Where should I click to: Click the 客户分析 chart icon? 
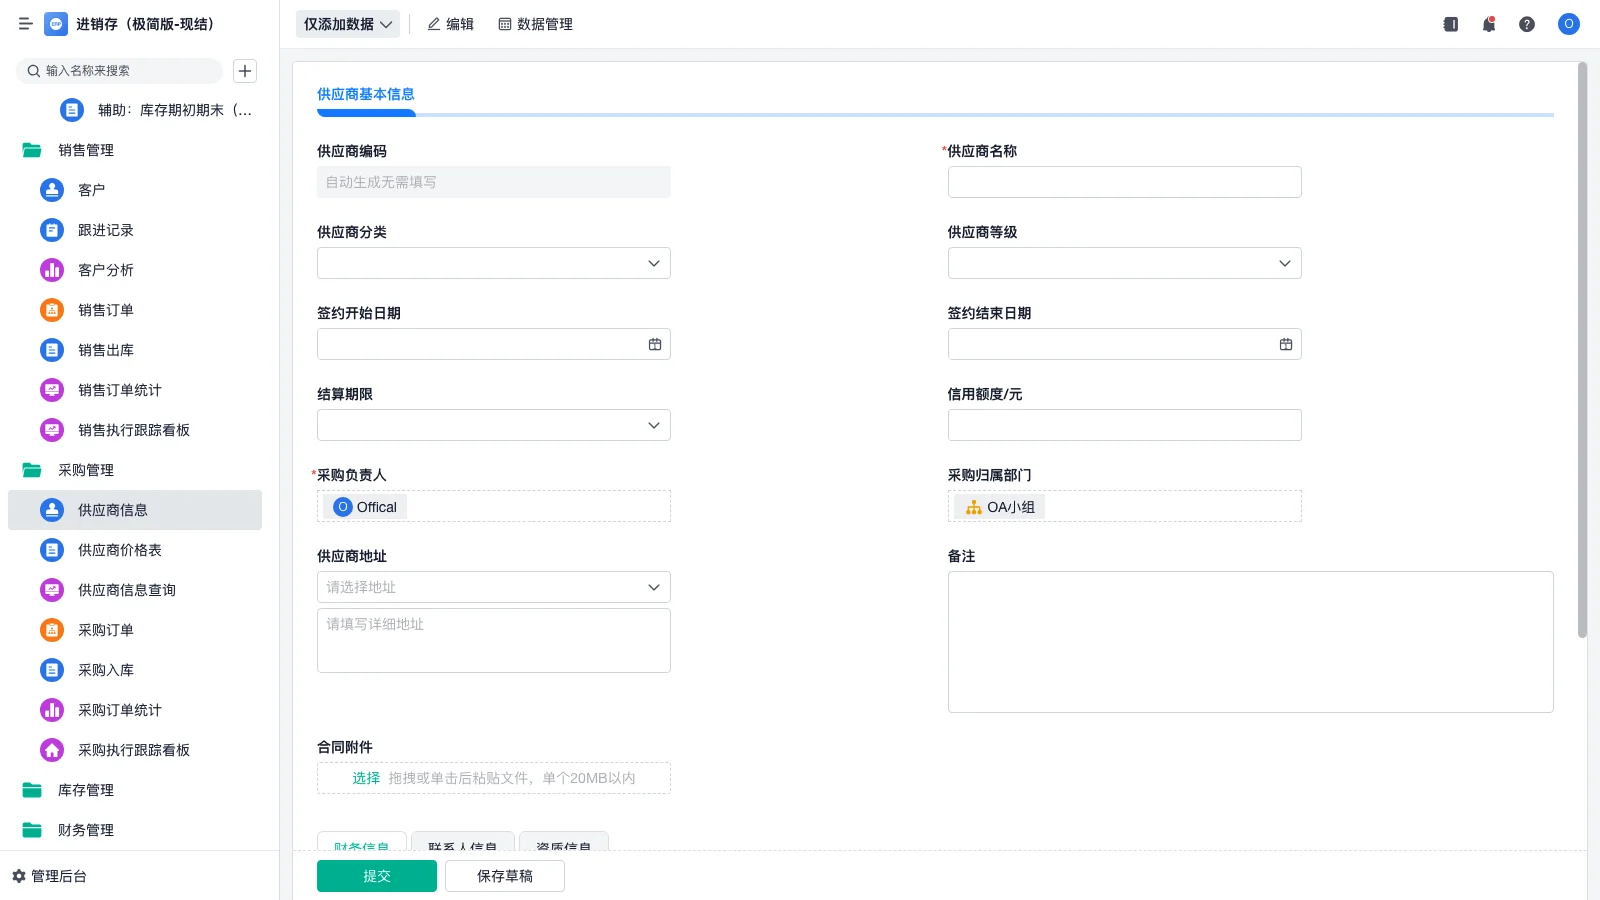52,270
